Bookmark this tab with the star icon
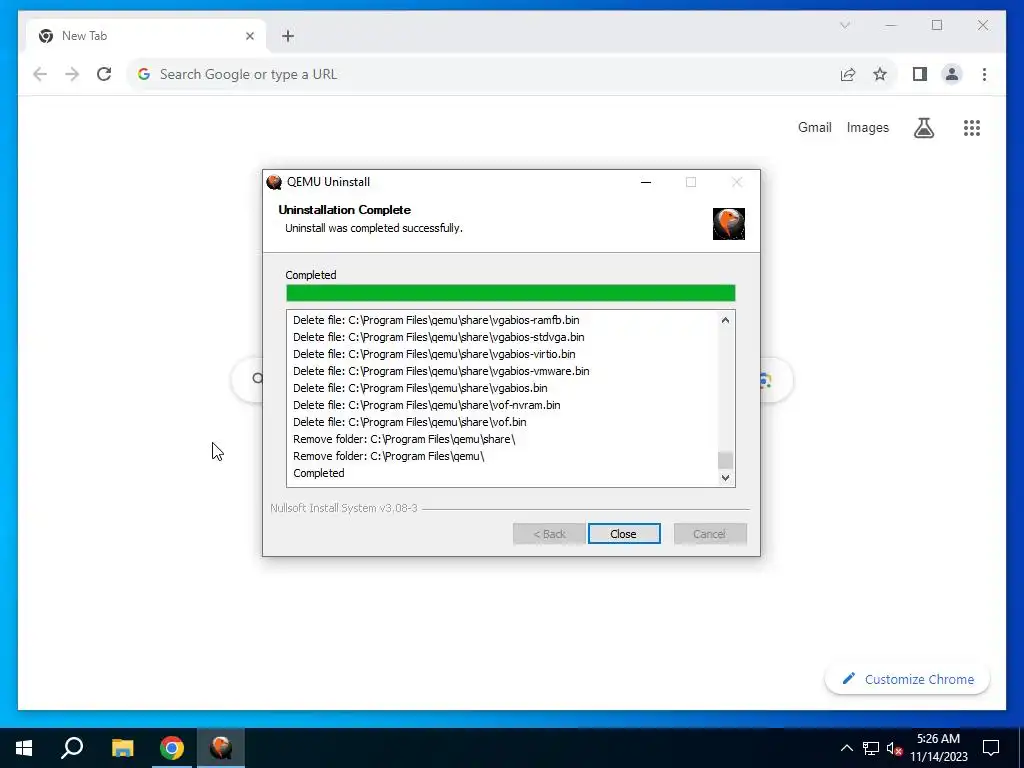1024x768 pixels. pyautogui.click(x=880, y=74)
